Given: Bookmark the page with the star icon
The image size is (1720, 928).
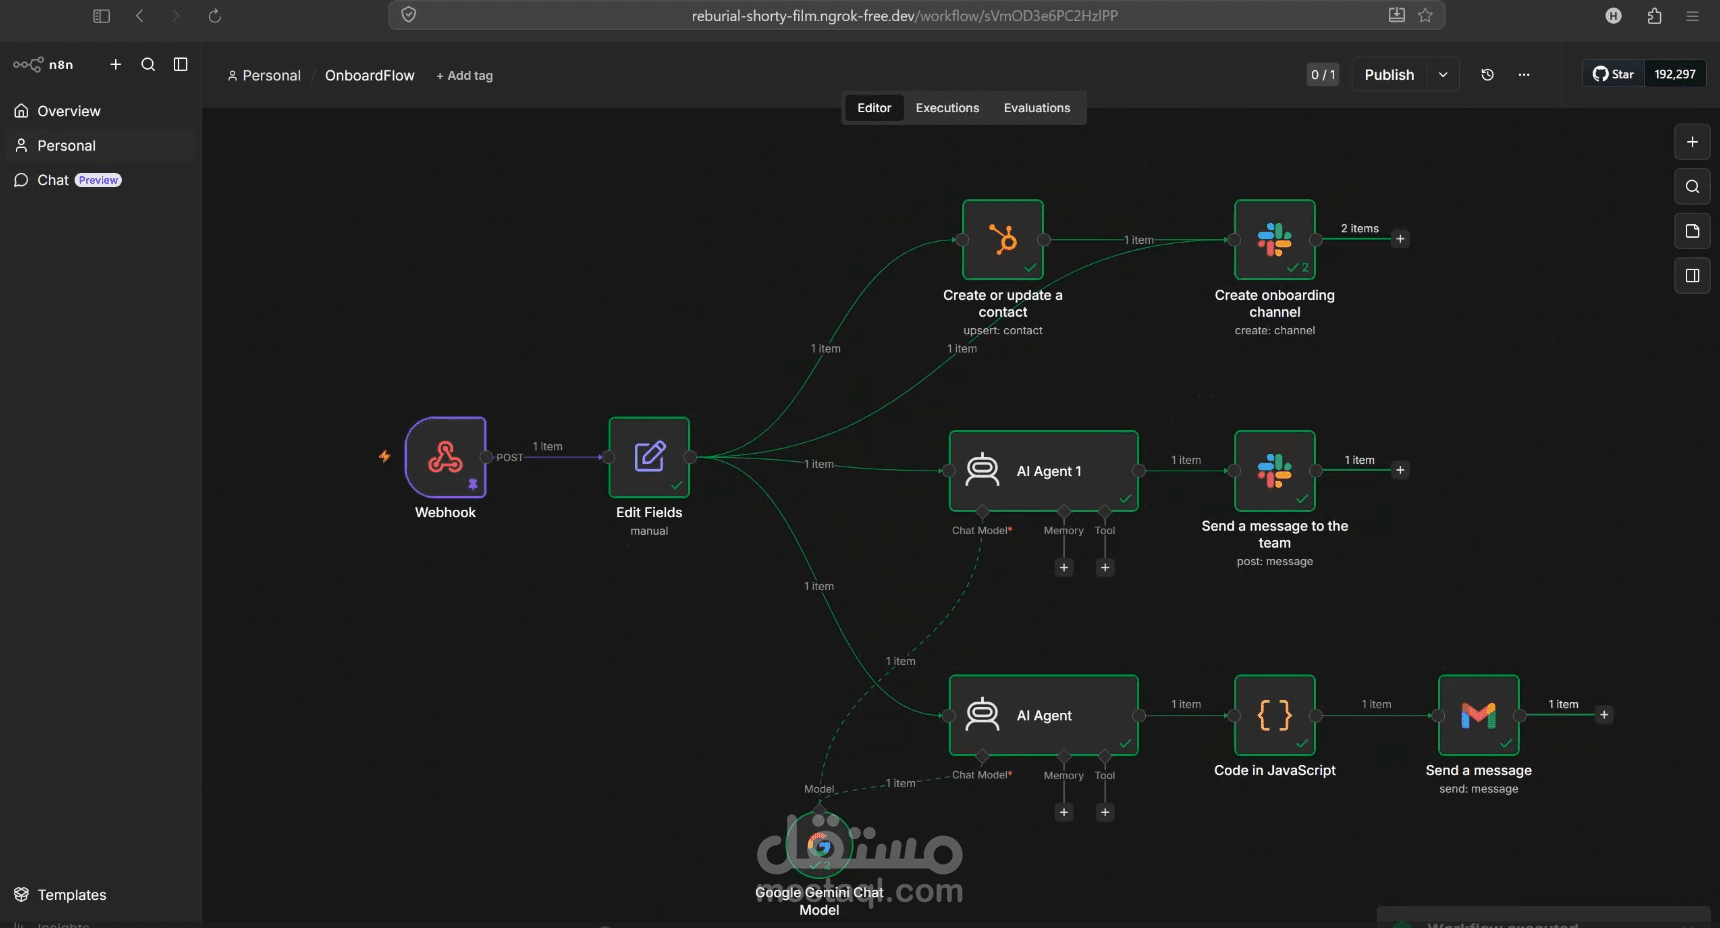Looking at the screenshot, I should 1426,15.
